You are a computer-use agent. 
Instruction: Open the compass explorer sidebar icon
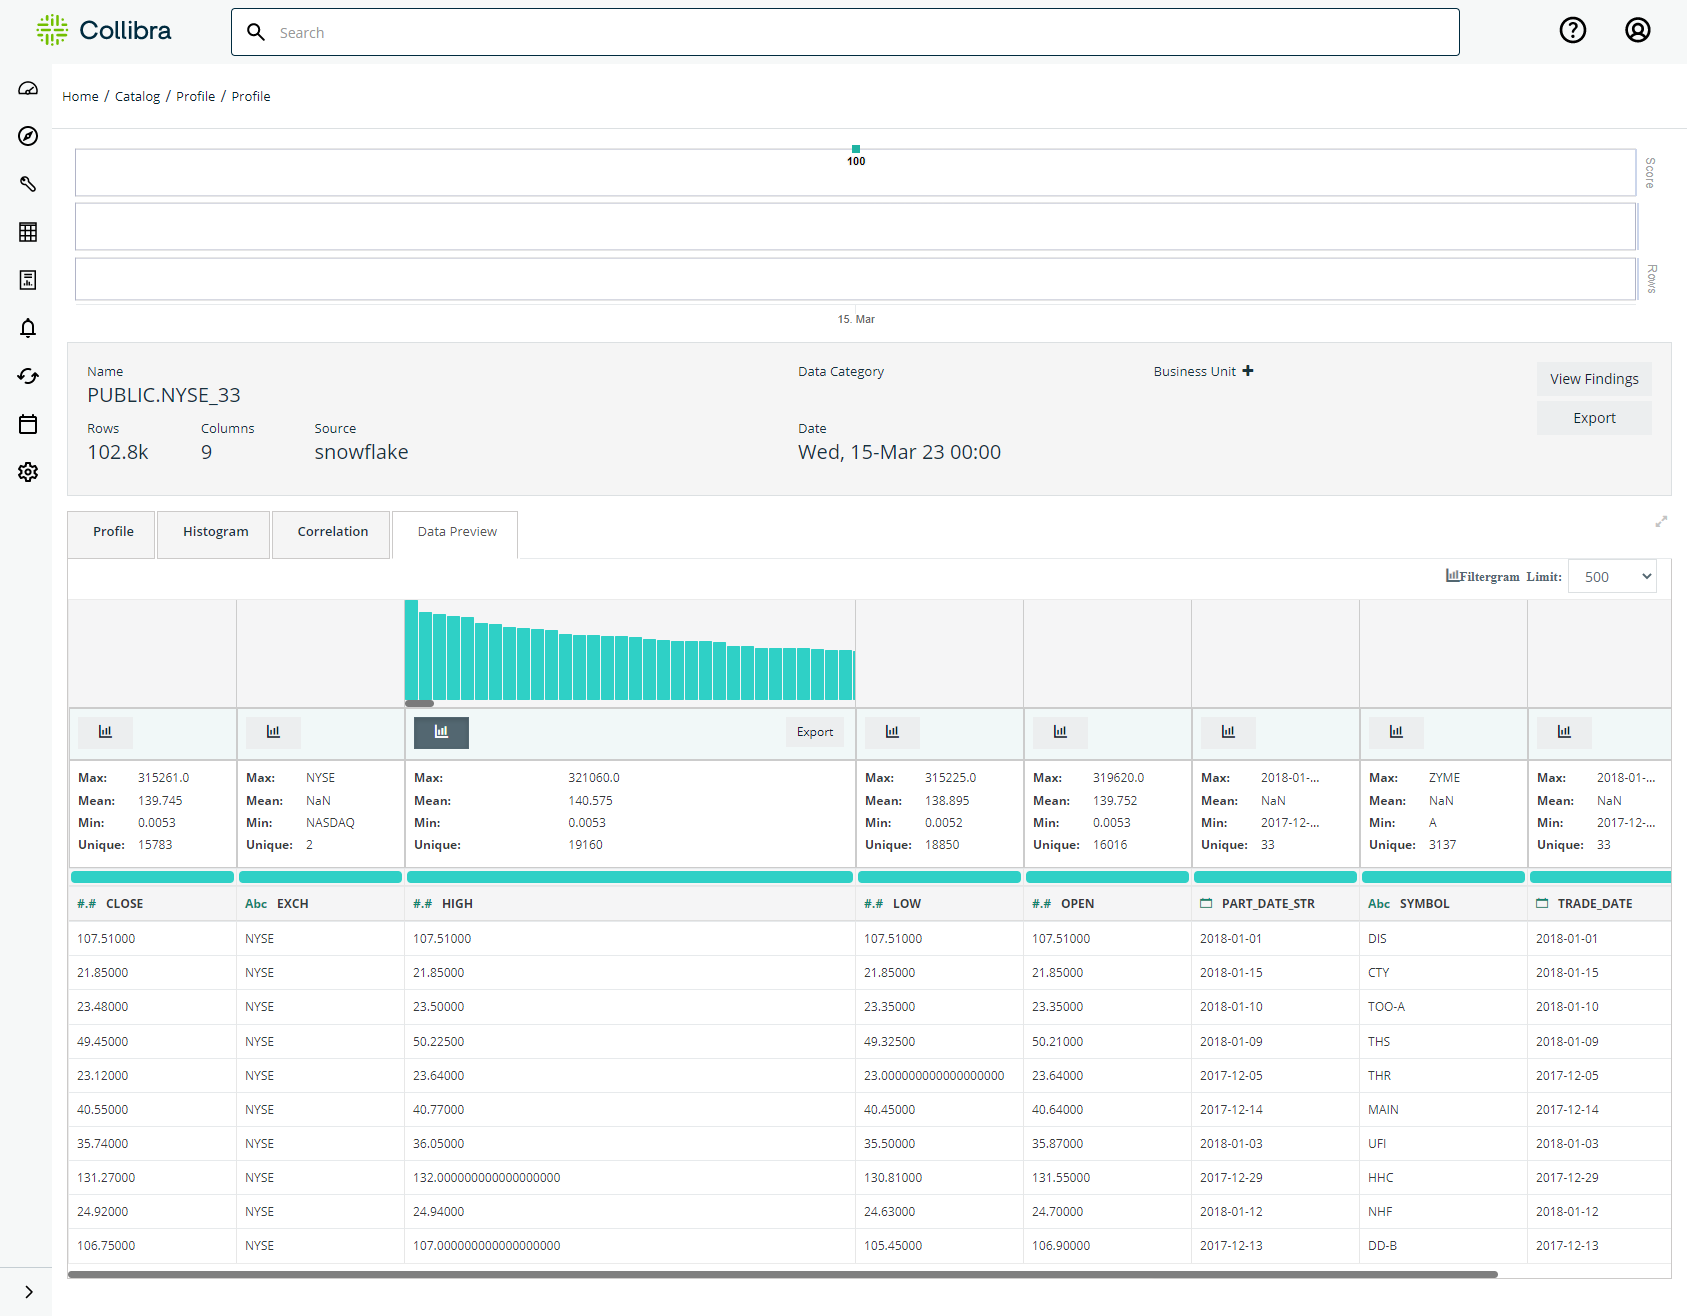coord(28,136)
